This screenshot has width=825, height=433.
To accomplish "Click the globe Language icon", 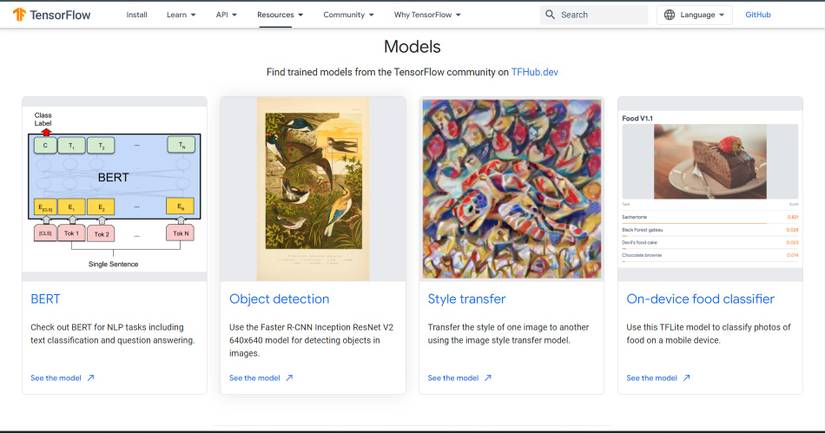I will [669, 15].
